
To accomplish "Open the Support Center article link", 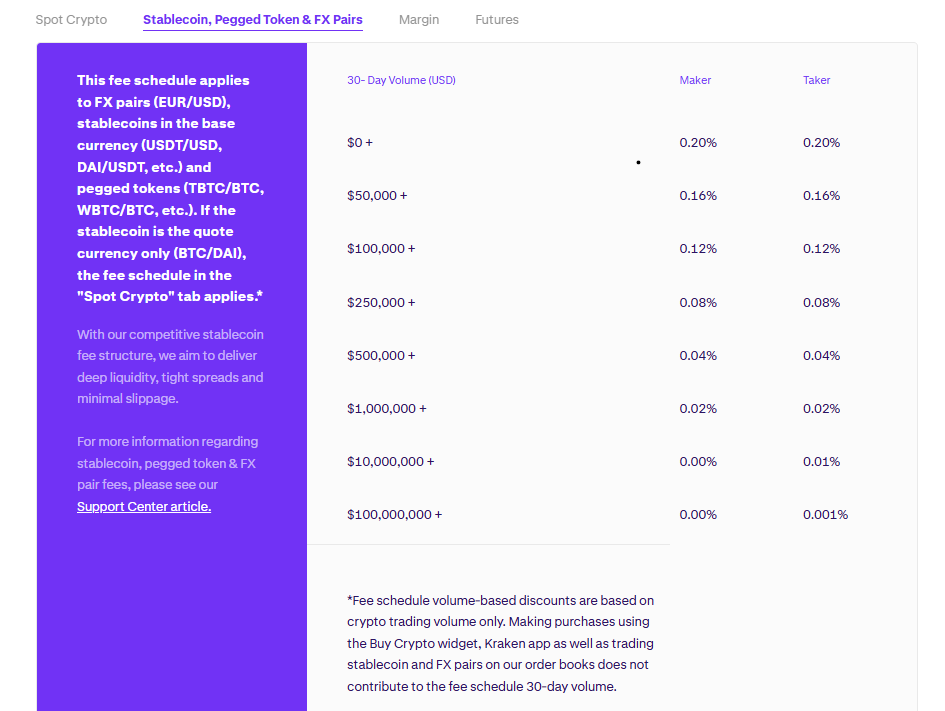I will point(143,506).
